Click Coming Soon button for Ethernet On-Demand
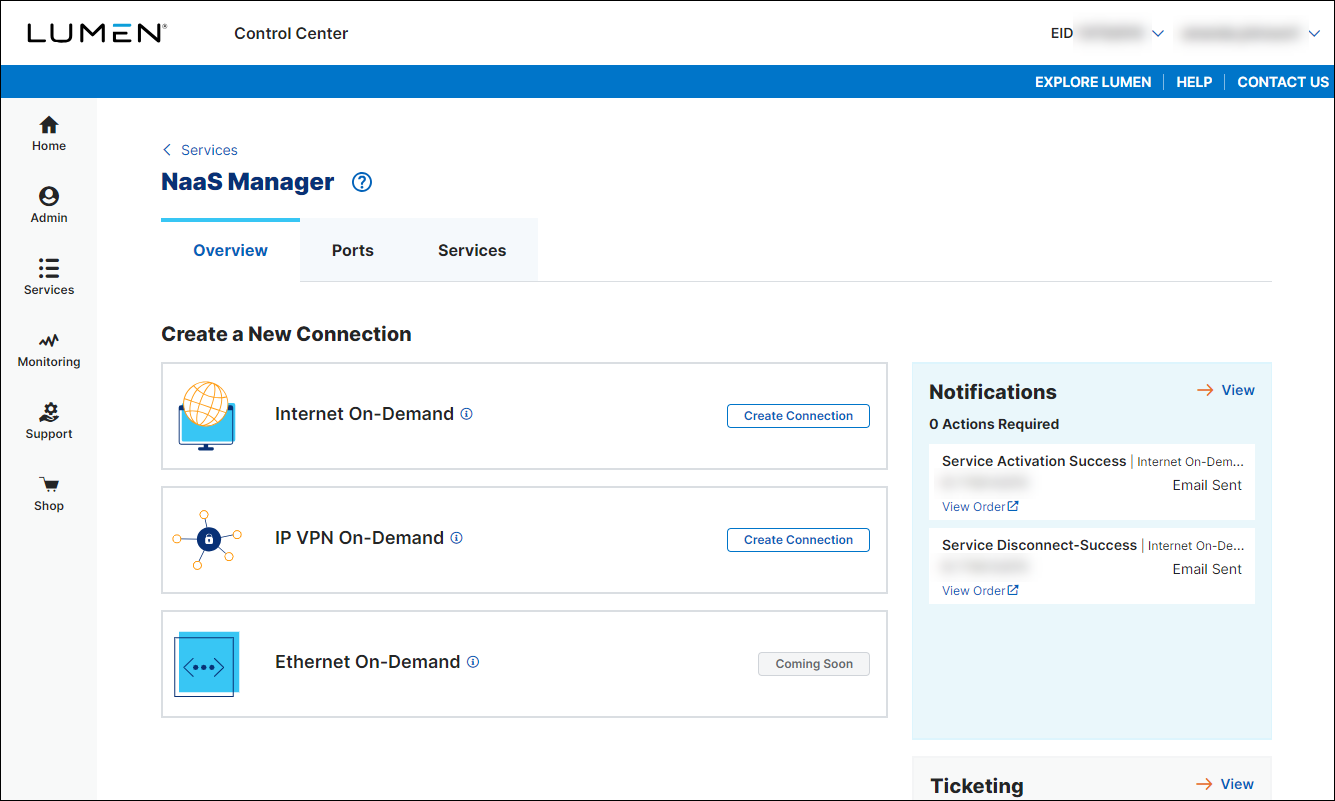This screenshot has width=1335, height=801. [814, 664]
